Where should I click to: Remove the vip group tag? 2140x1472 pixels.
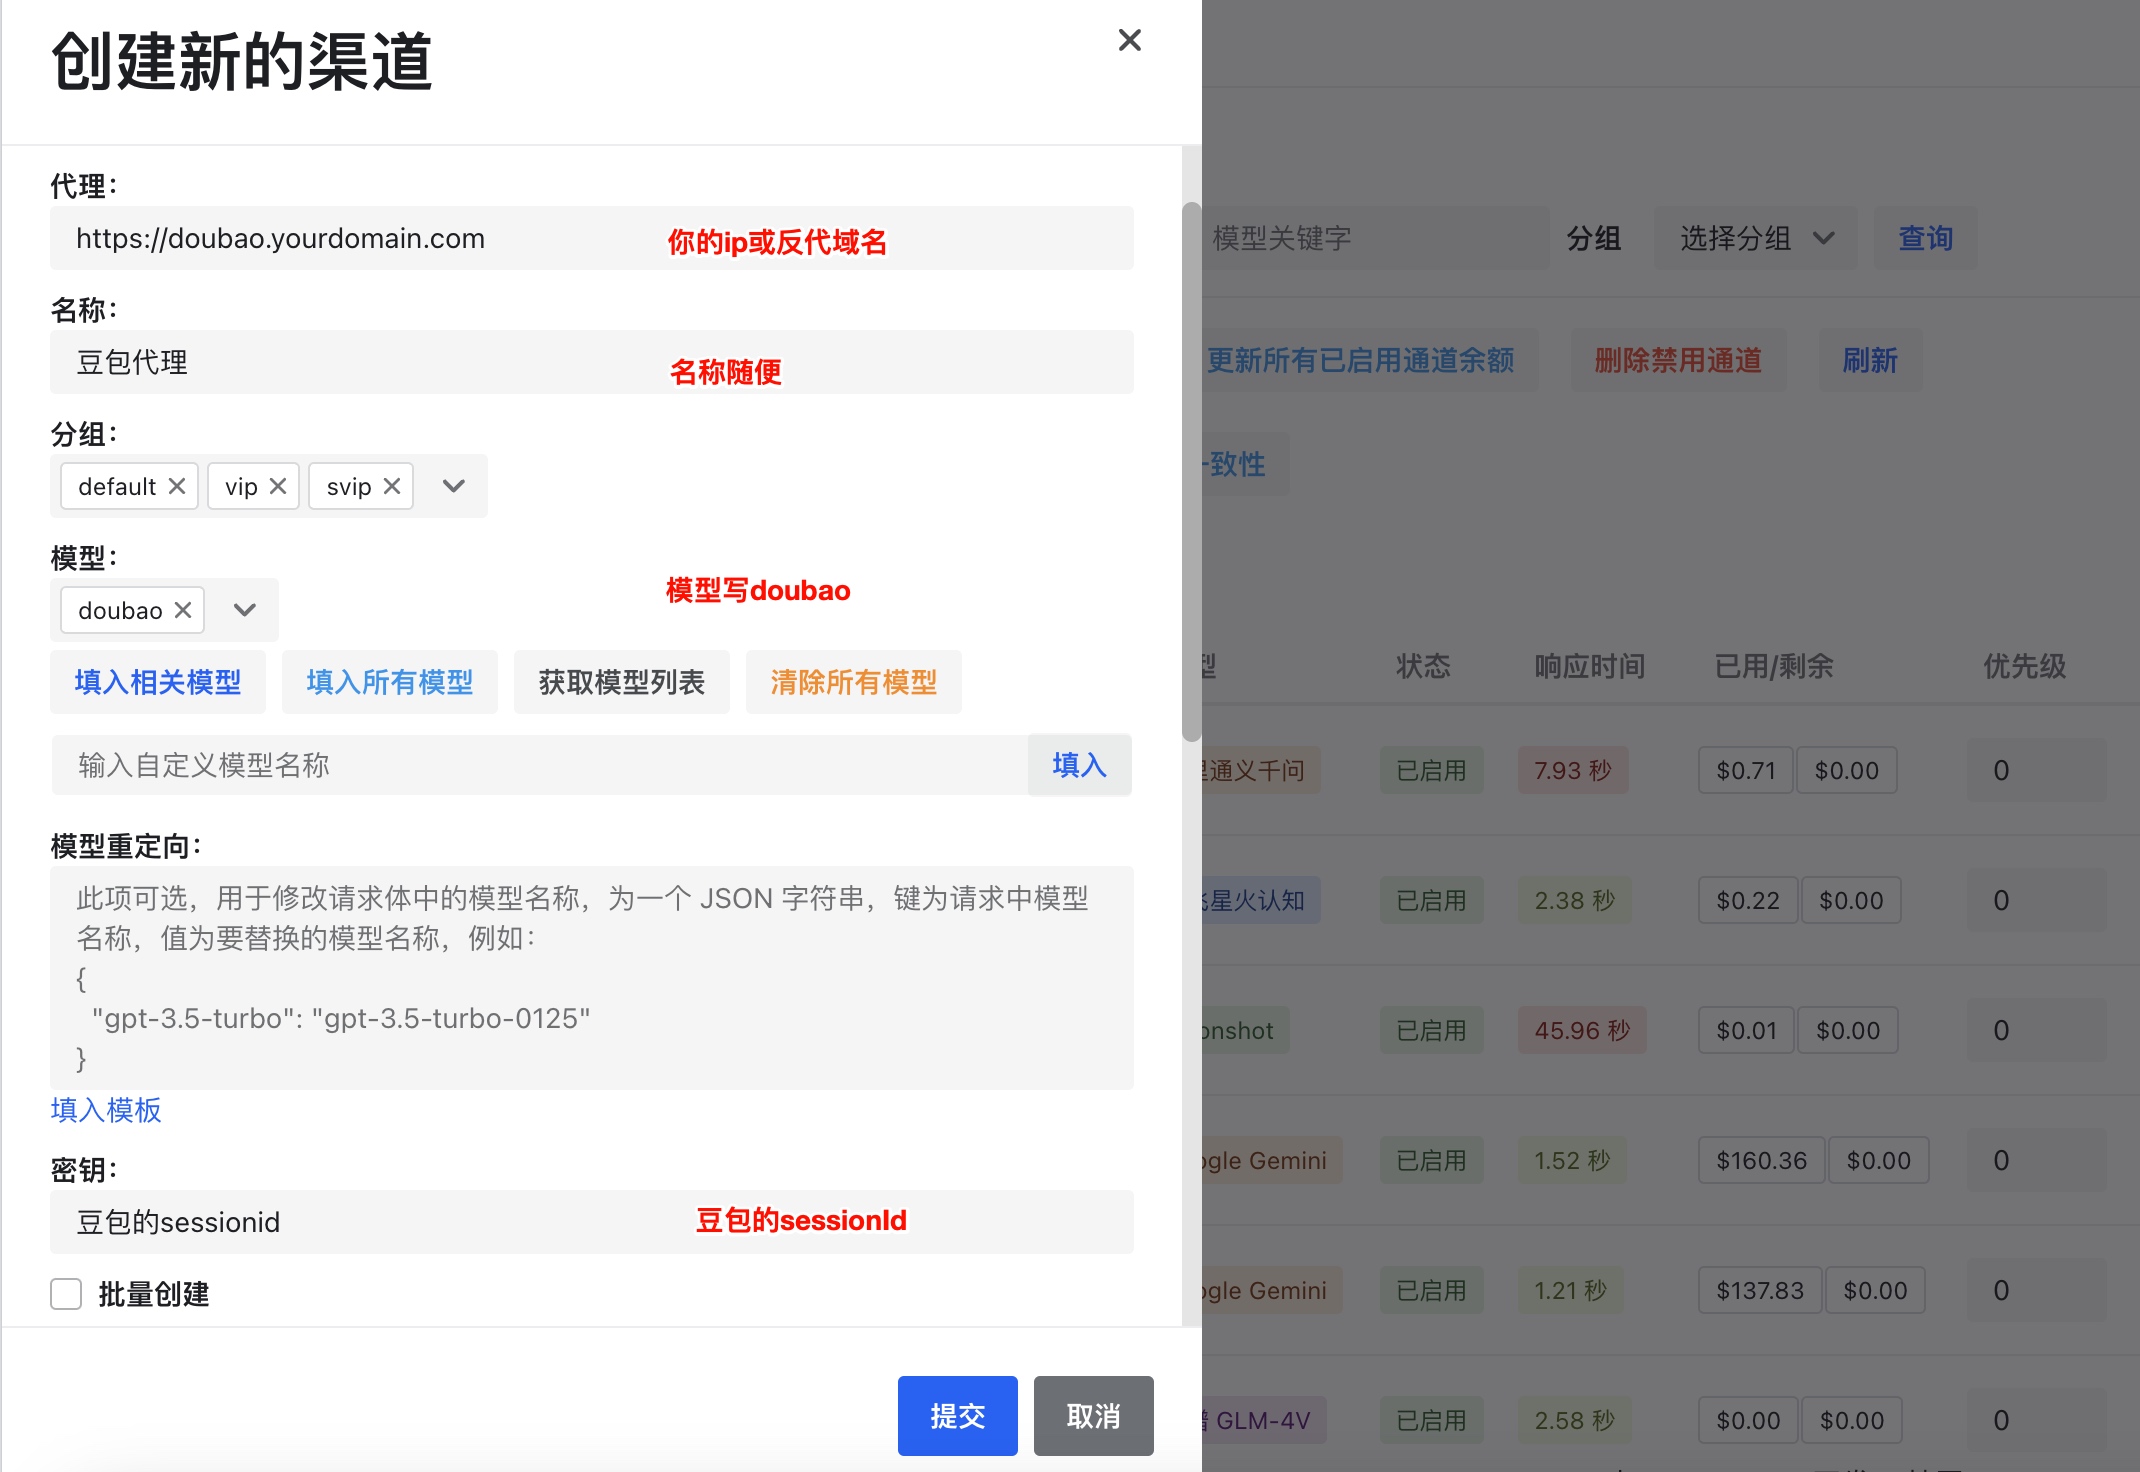tap(278, 486)
